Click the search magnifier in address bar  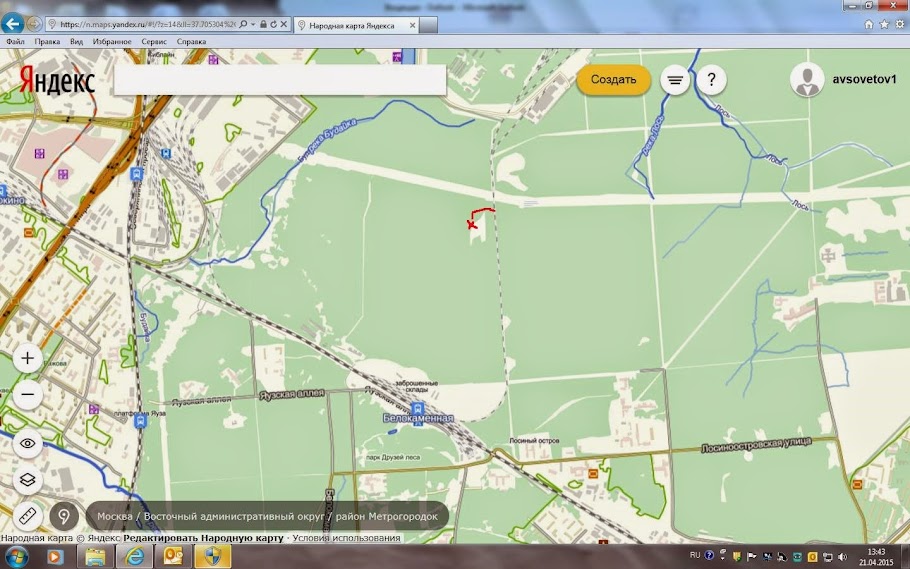coord(243,24)
